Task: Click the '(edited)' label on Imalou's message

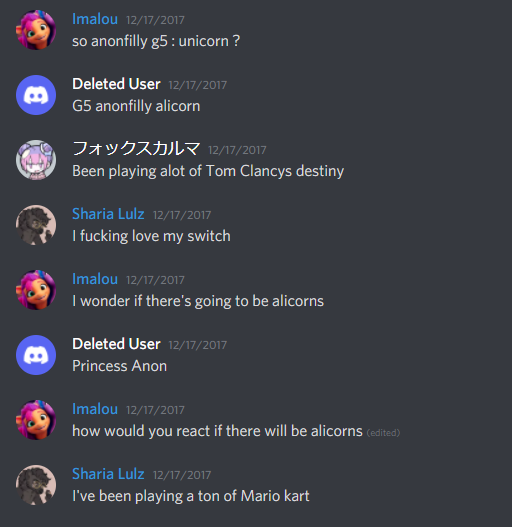Action: [383, 433]
